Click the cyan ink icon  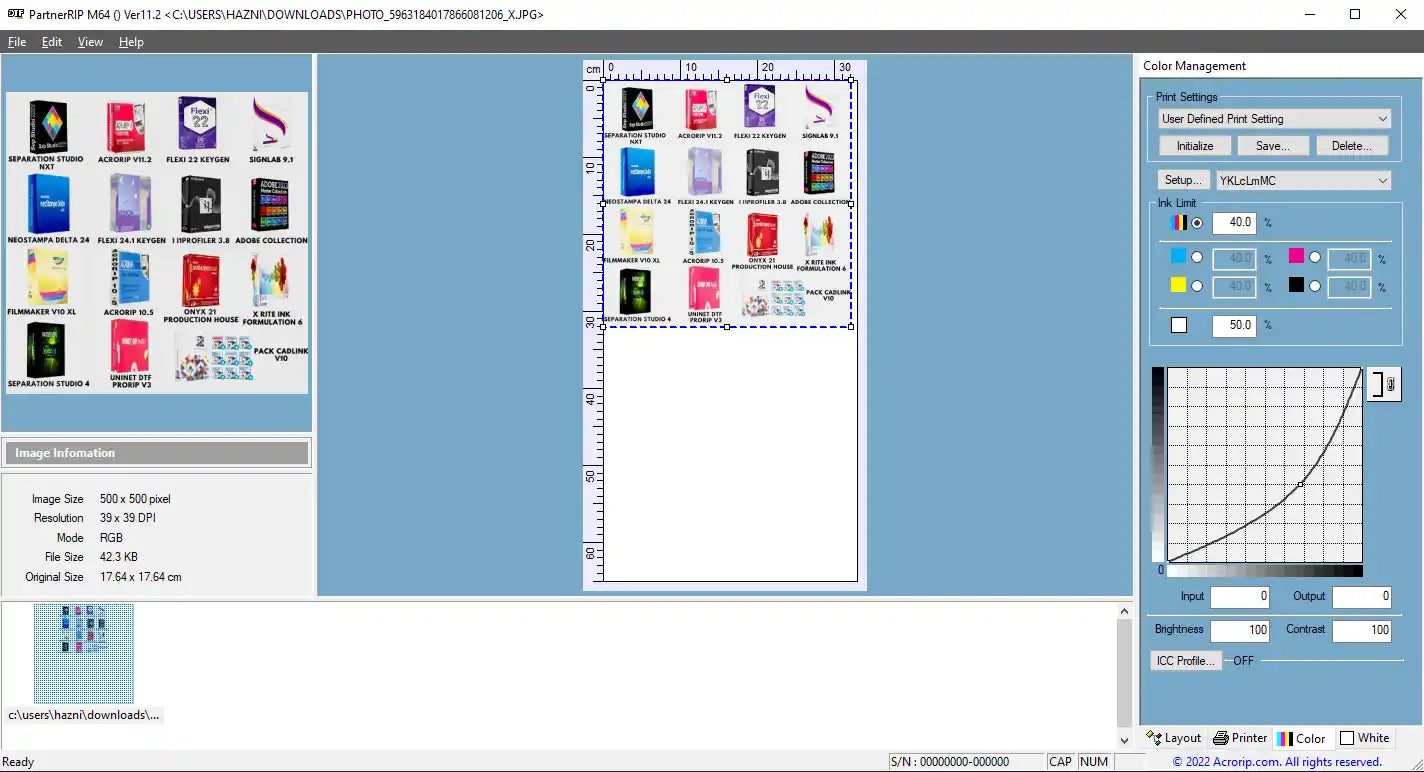tap(1177, 258)
